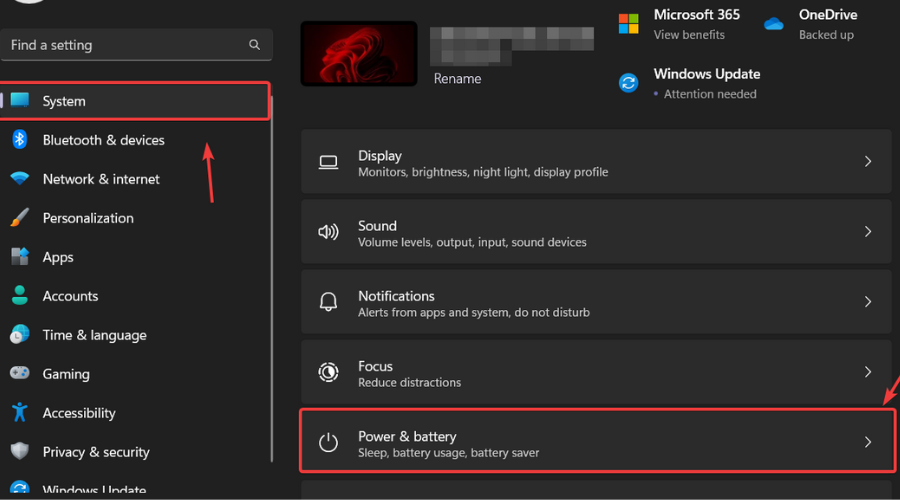Click the Personalization paintbrush icon
The image size is (900, 500).
click(19, 218)
